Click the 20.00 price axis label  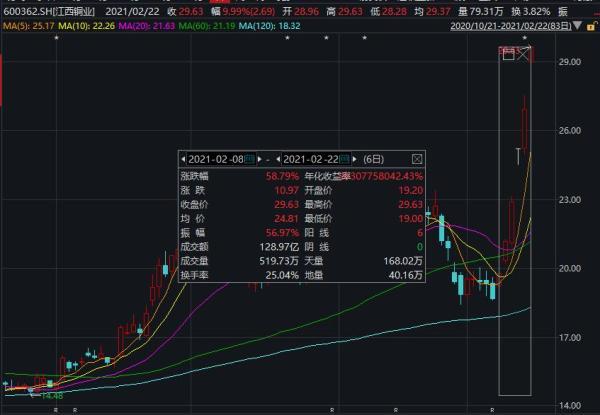[x=569, y=269]
